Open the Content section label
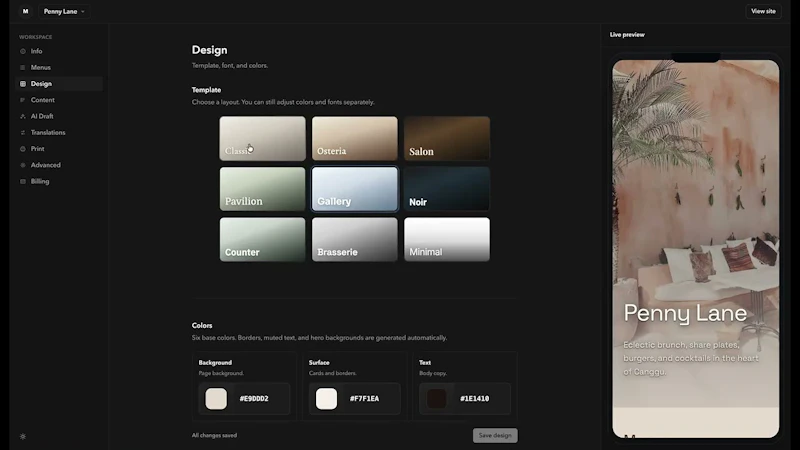Image resolution: width=800 pixels, height=450 pixels. (x=42, y=100)
